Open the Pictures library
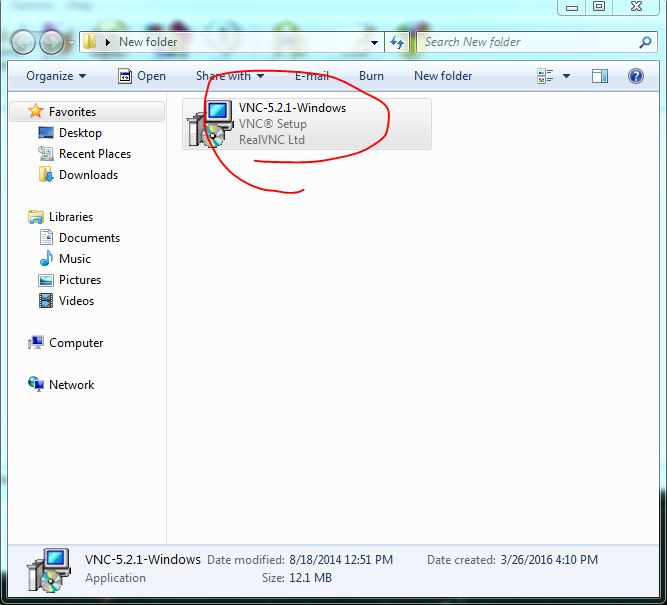 pyautogui.click(x=80, y=280)
